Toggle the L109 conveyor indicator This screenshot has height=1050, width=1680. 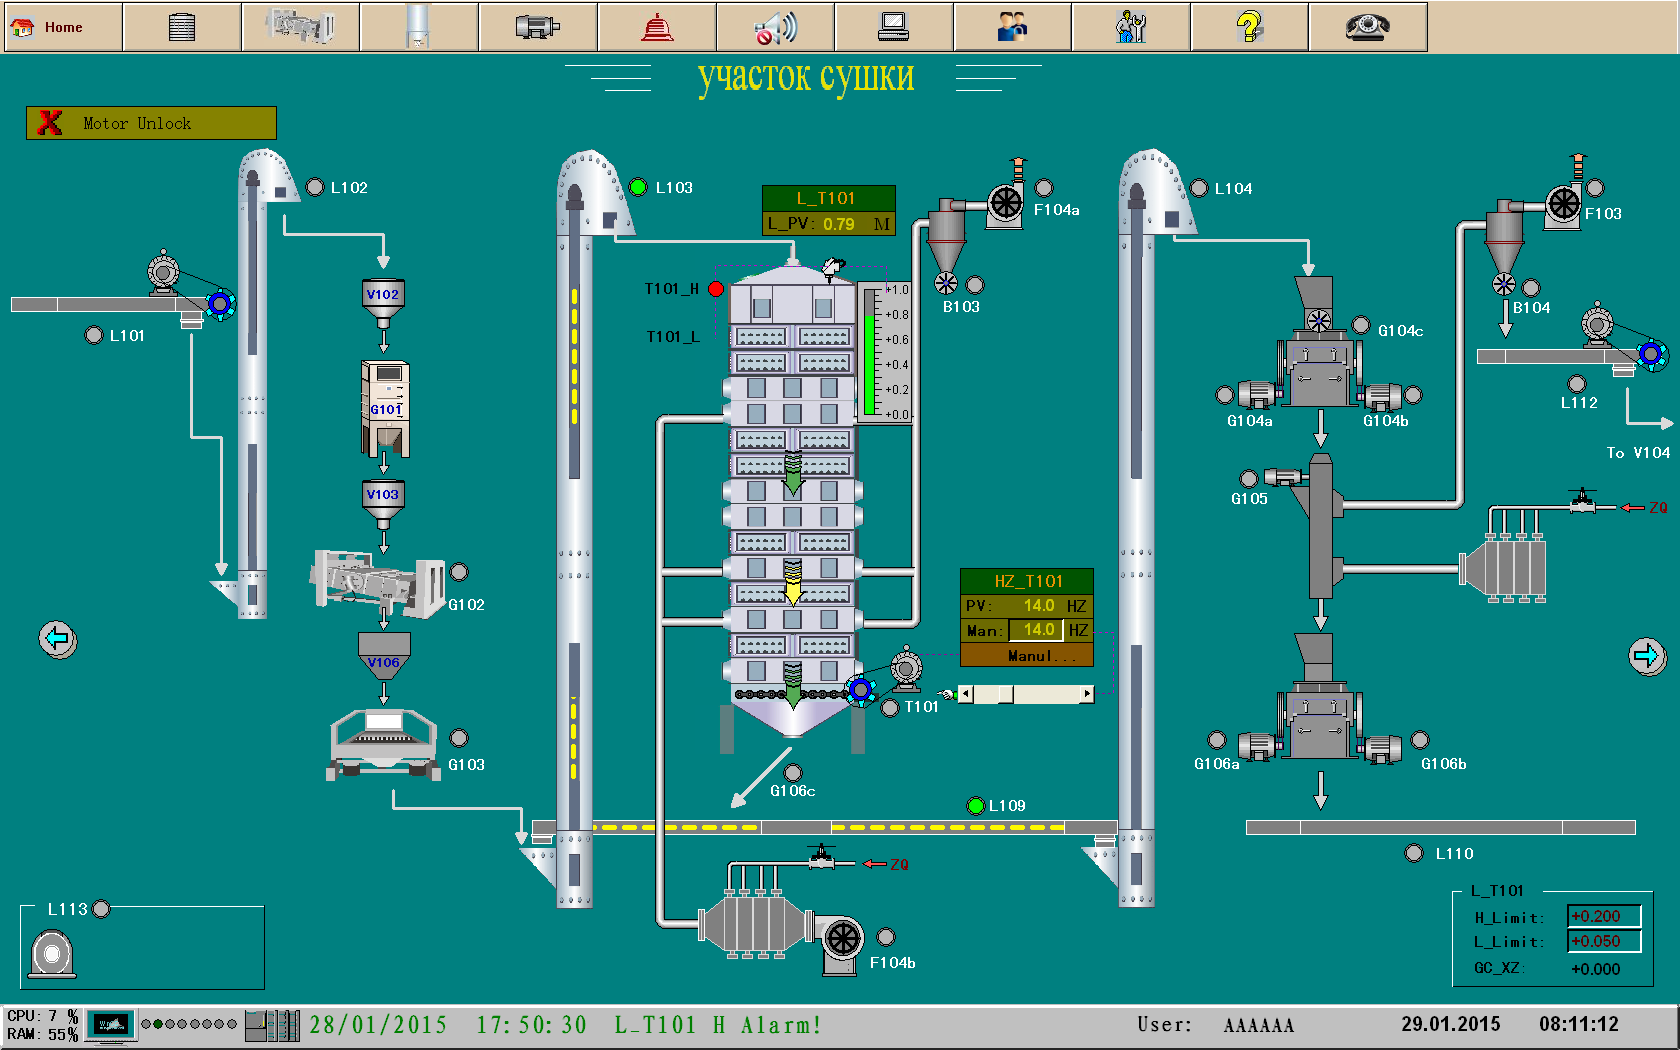coord(976,806)
